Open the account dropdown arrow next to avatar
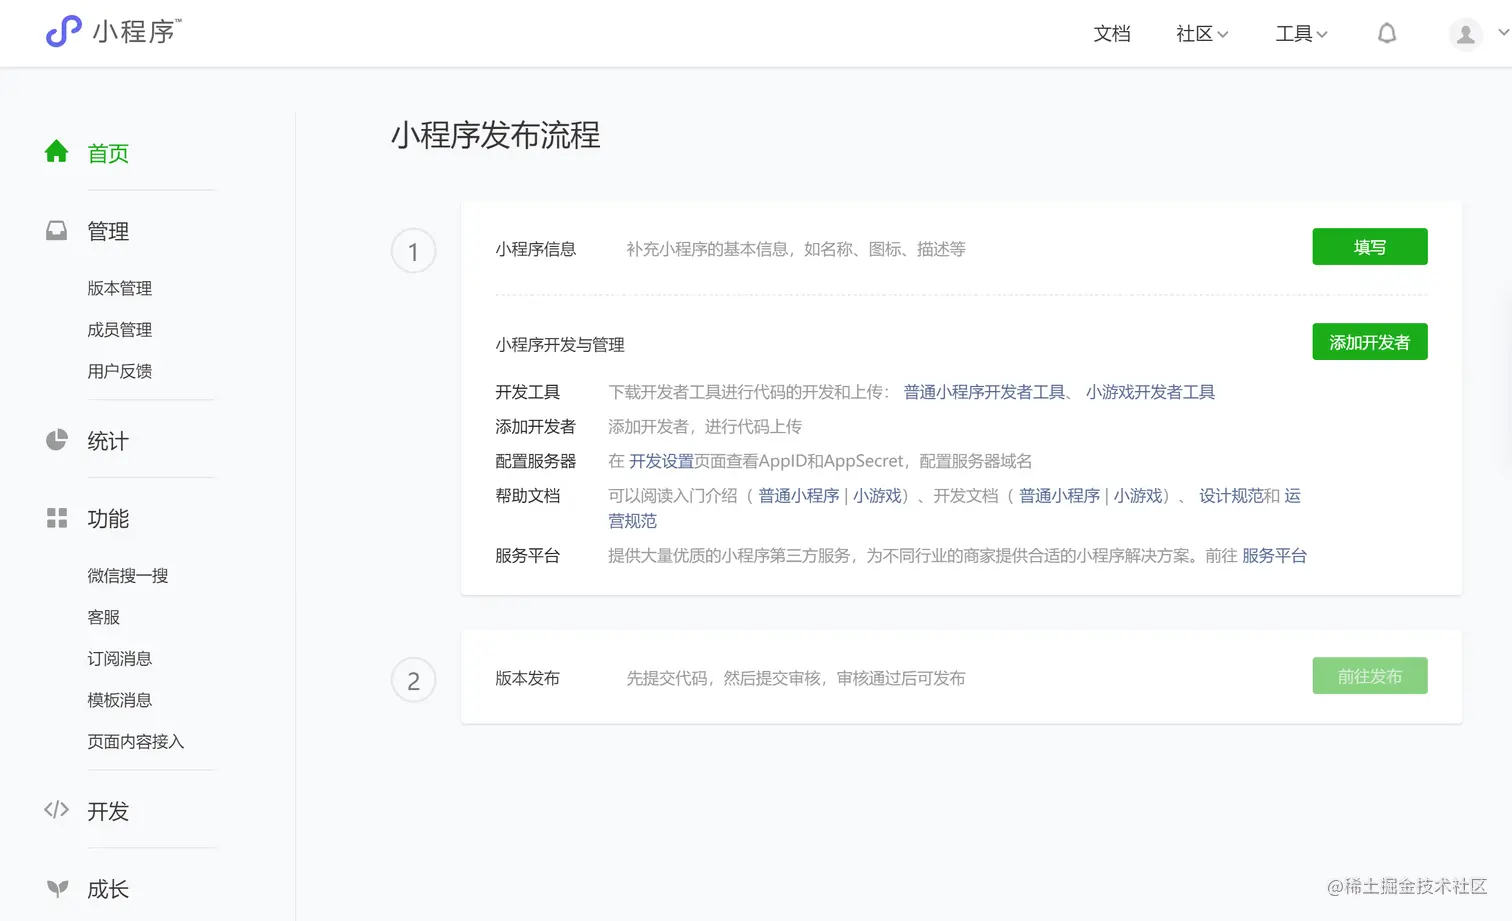Image resolution: width=1512 pixels, height=921 pixels. [x=1502, y=33]
